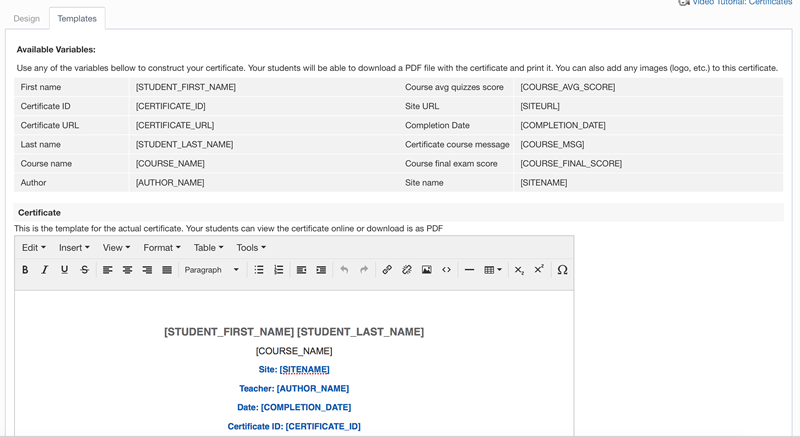
Task: Undo the last edit
Action: (344, 270)
